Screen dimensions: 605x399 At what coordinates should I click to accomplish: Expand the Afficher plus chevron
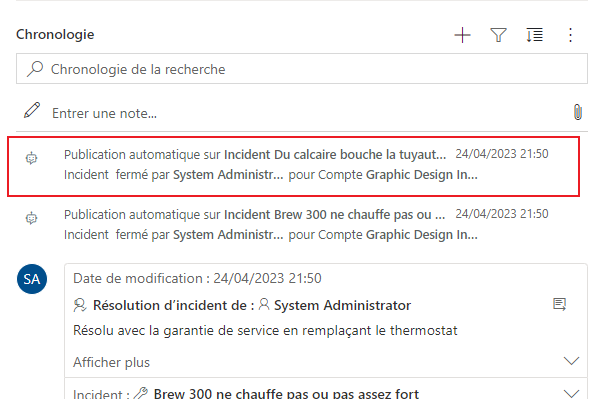(571, 361)
